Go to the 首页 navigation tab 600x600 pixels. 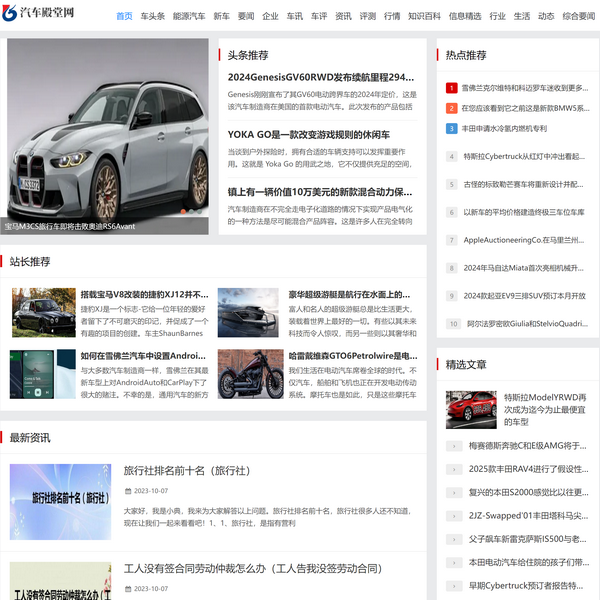[124, 16]
